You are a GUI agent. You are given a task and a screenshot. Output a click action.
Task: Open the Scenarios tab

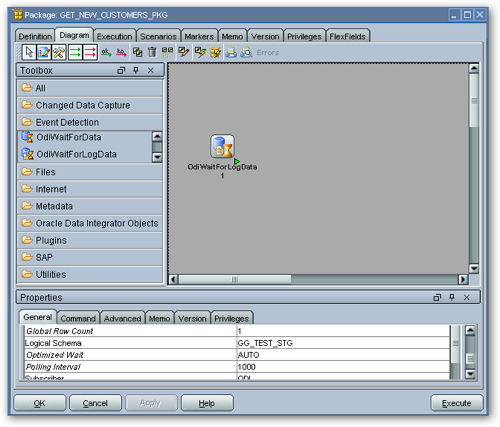tap(158, 36)
